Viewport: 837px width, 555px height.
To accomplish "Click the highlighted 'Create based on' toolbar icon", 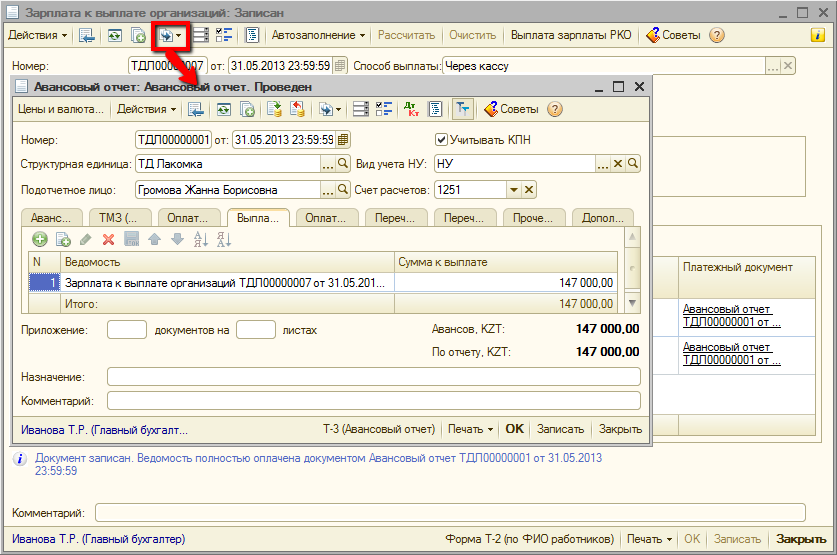I will pos(165,35).
